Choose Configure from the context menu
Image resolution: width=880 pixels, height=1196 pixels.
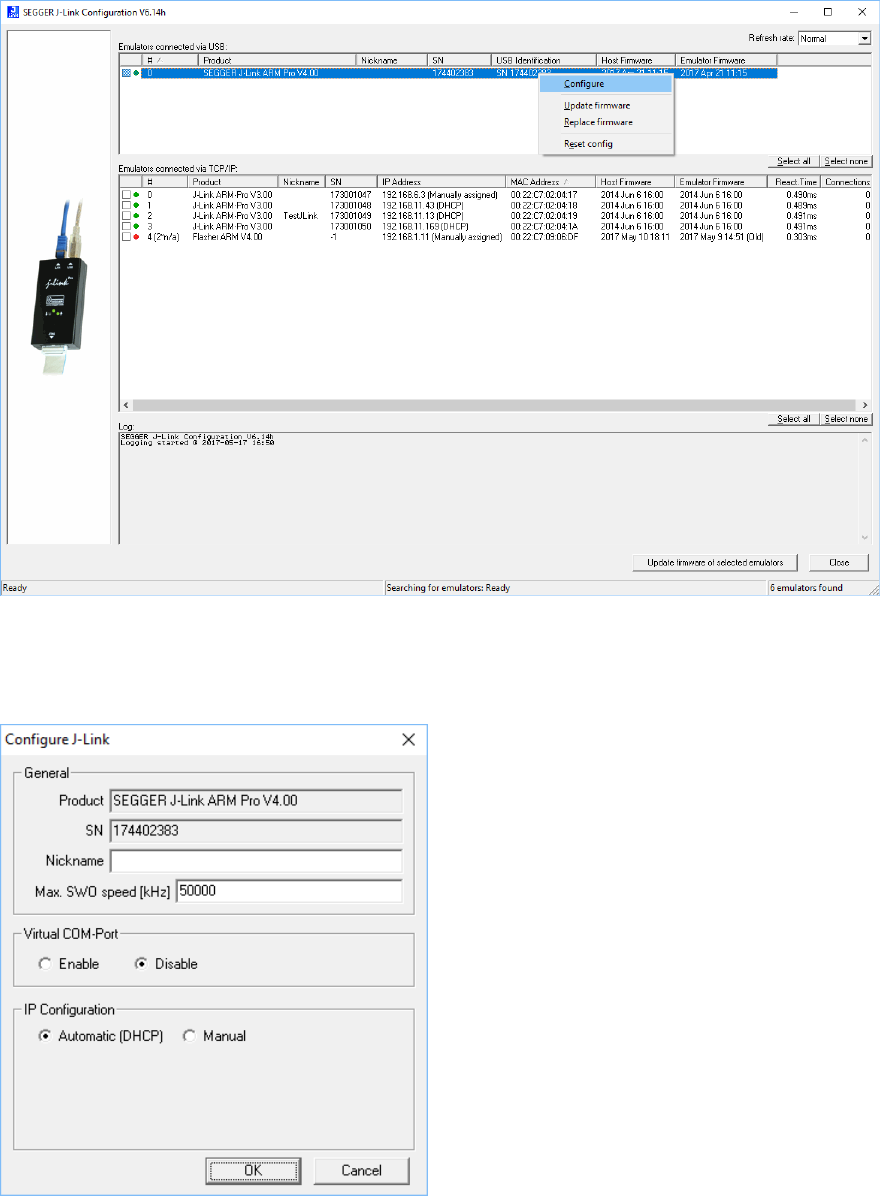pos(584,84)
